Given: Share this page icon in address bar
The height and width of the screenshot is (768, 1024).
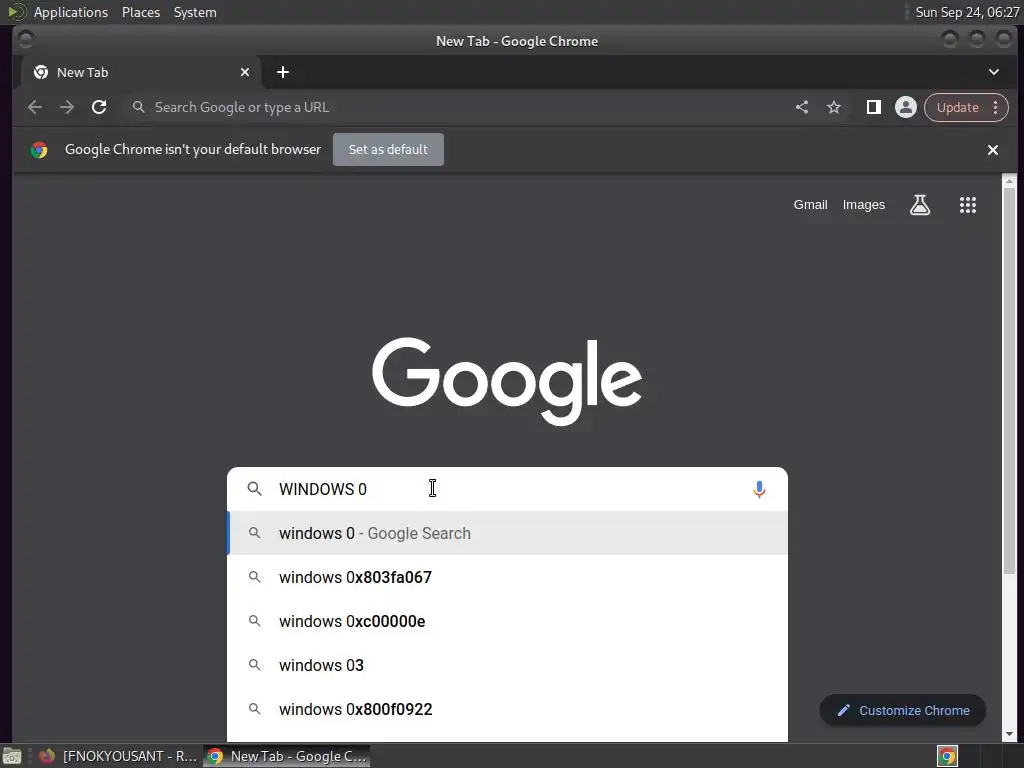Looking at the screenshot, I should [802, 107].
